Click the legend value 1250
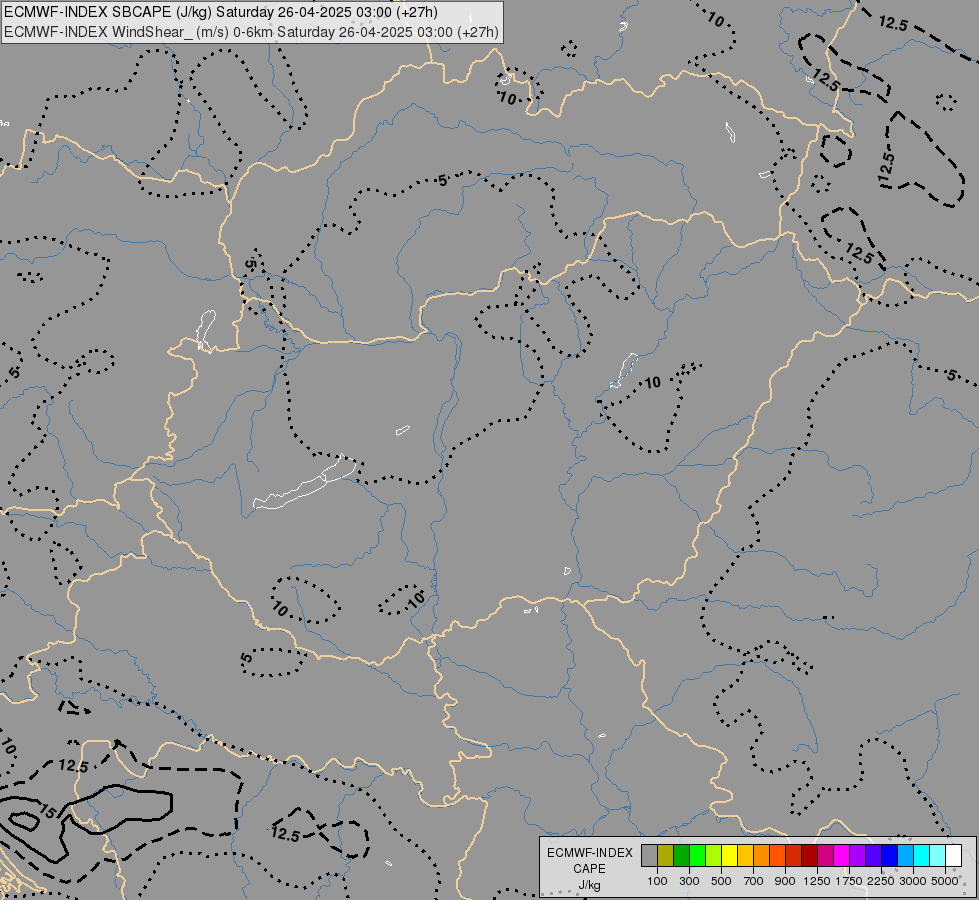979x900 pixels. [x=817, y=881]
